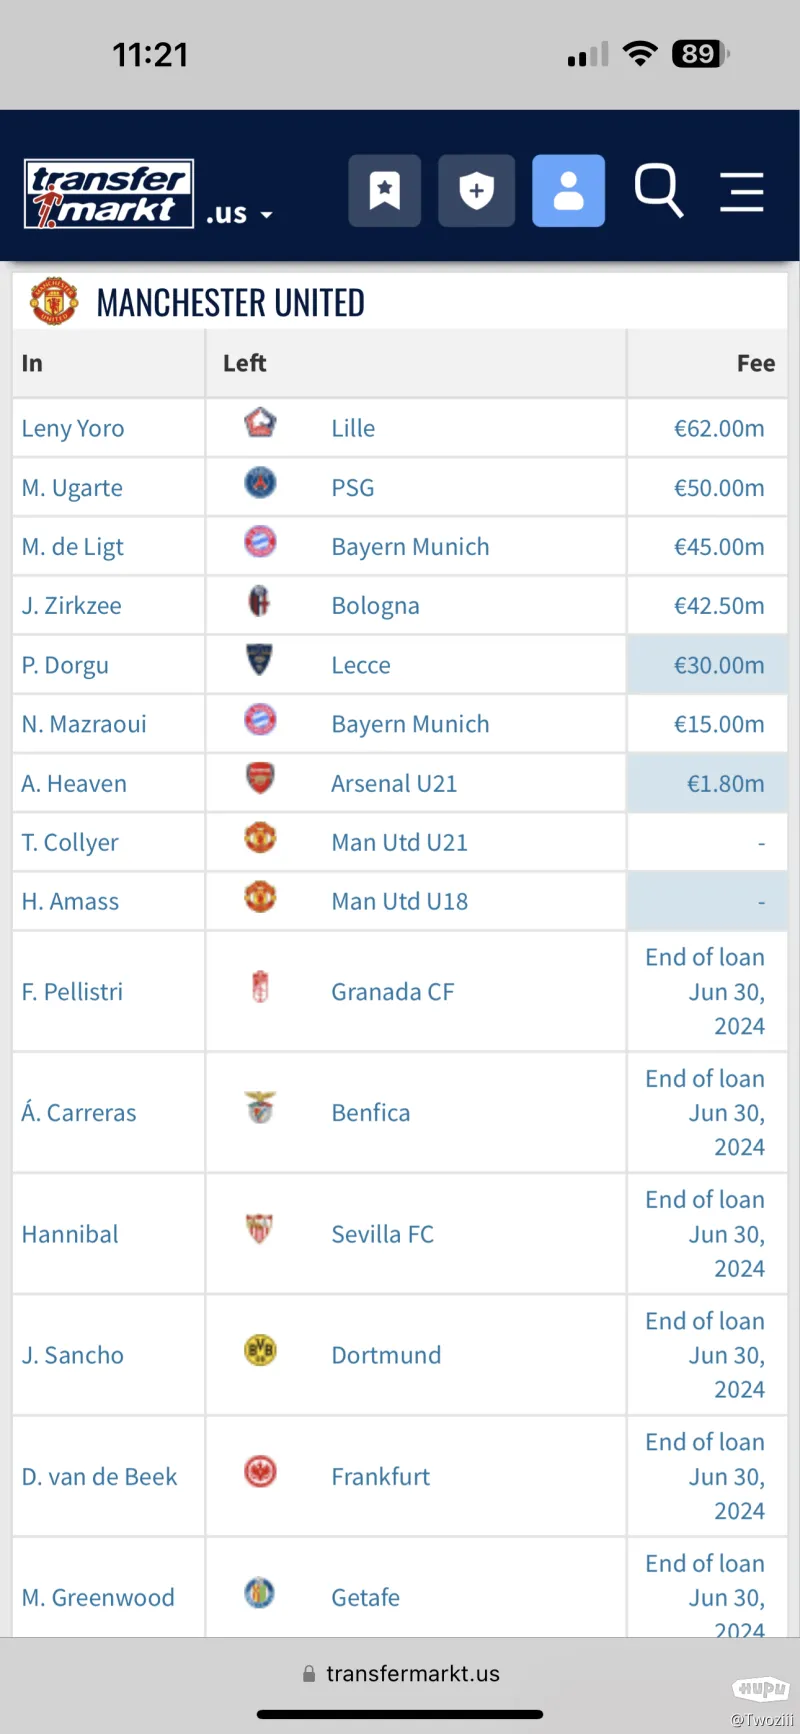The height and width of the screenshot is (1734, 800).
Task: Go to Transfermarkt home logo
Action: click(x=108, y=194)
